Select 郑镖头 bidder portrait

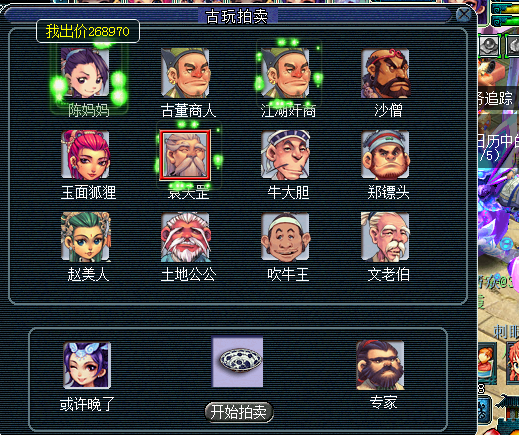pyautogui.click(x=385, y=155)
